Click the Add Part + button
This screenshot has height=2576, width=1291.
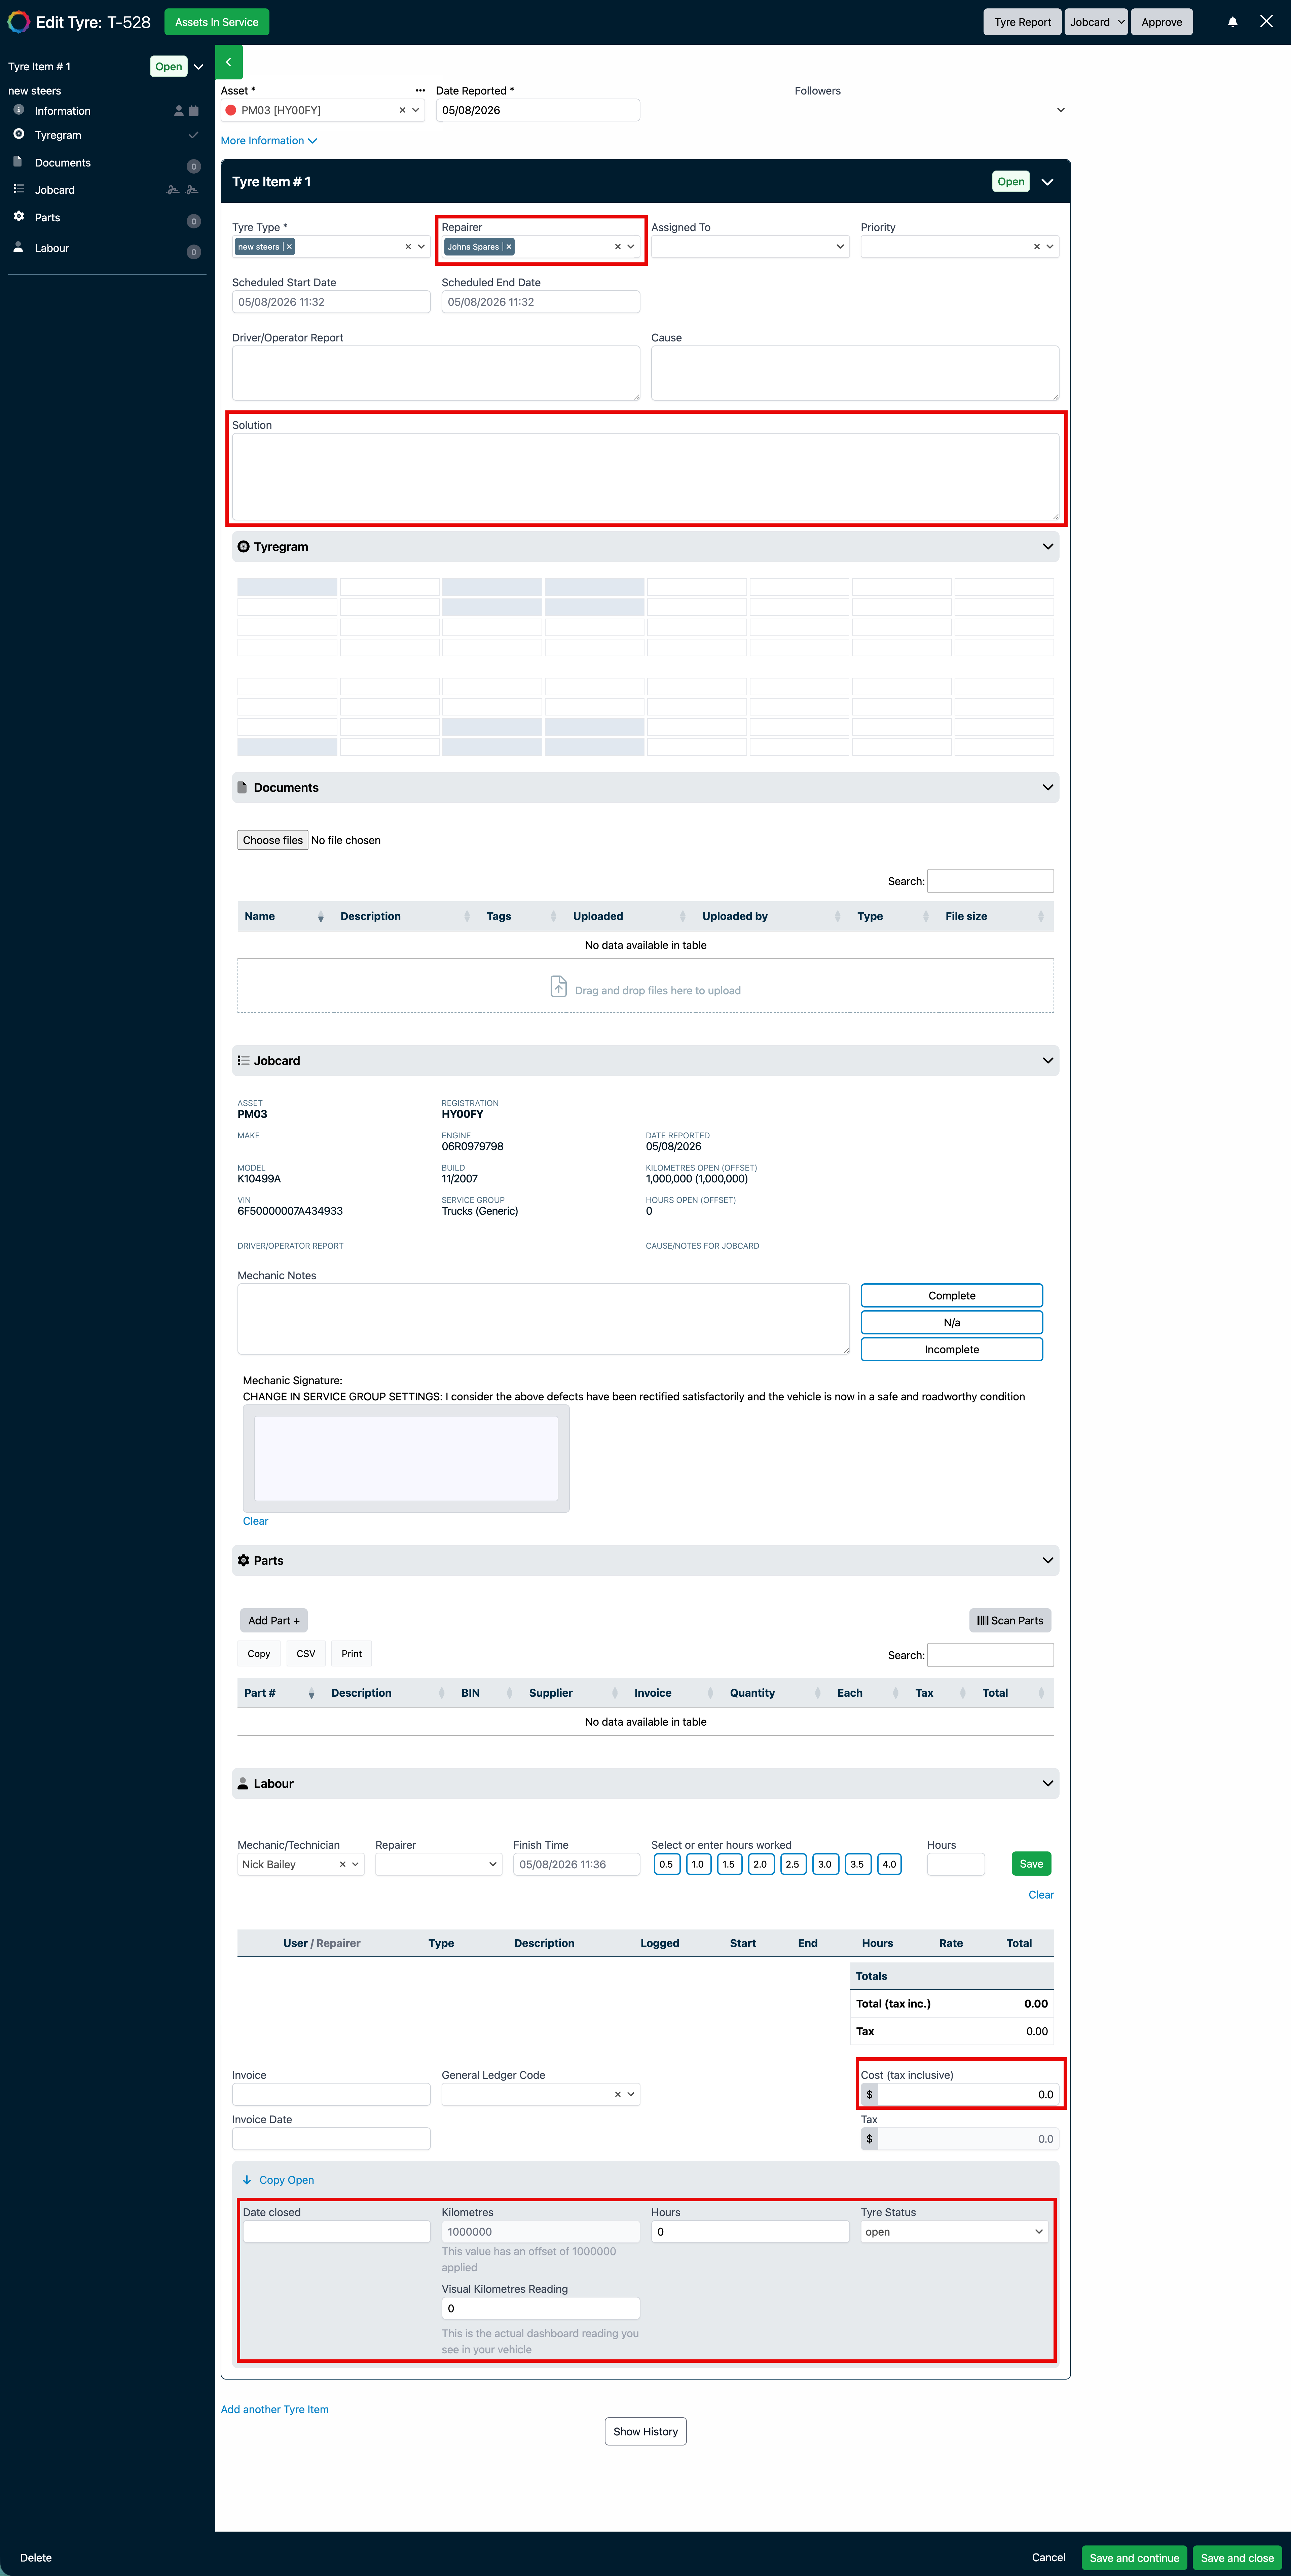tap(274, 1620)
